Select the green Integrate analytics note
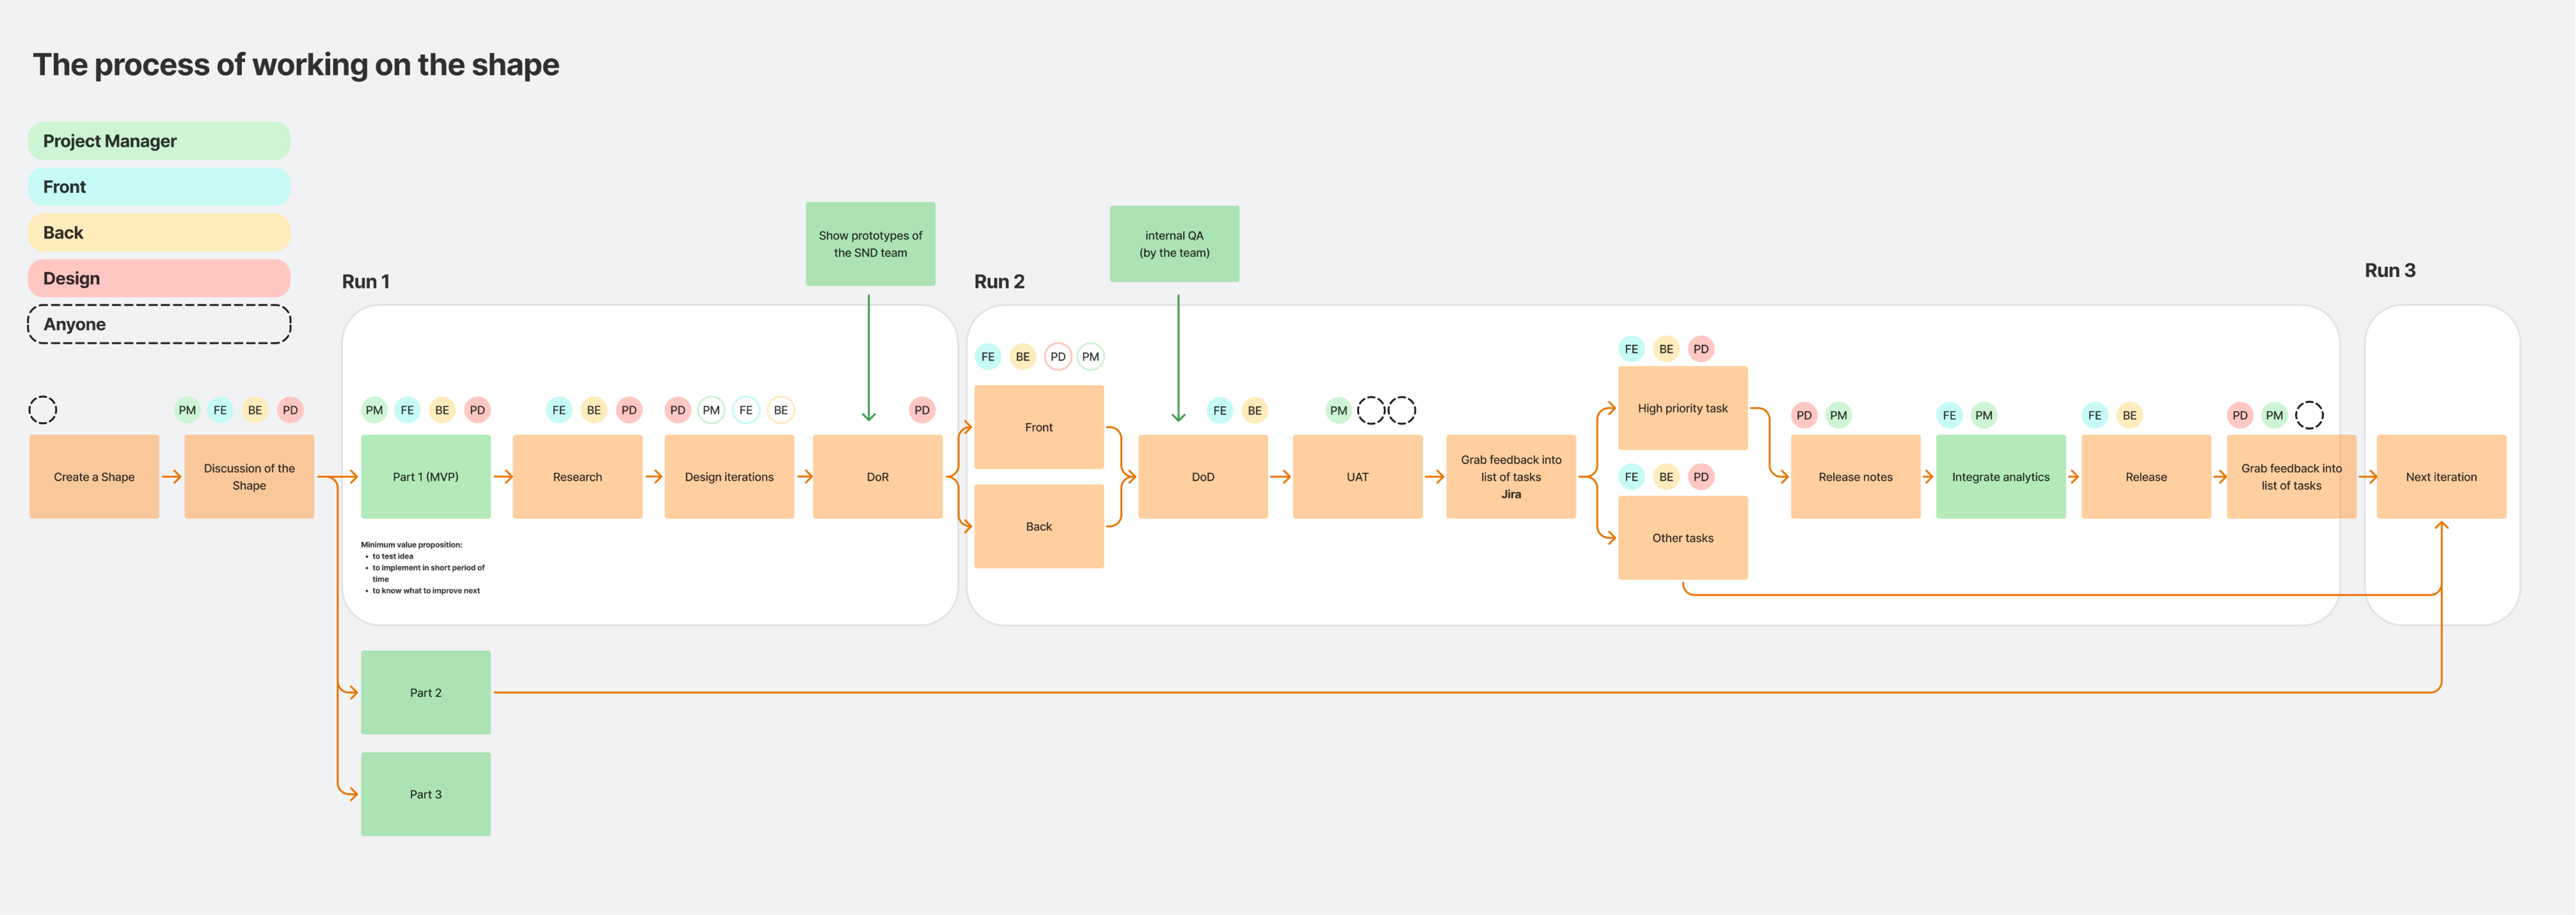 [x=2001, y=477]
